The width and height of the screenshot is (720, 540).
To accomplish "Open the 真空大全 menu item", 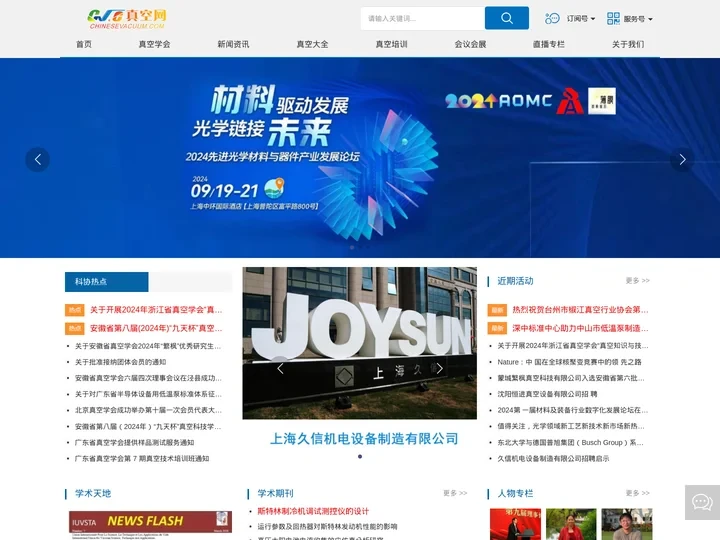I will click(312, 44).
